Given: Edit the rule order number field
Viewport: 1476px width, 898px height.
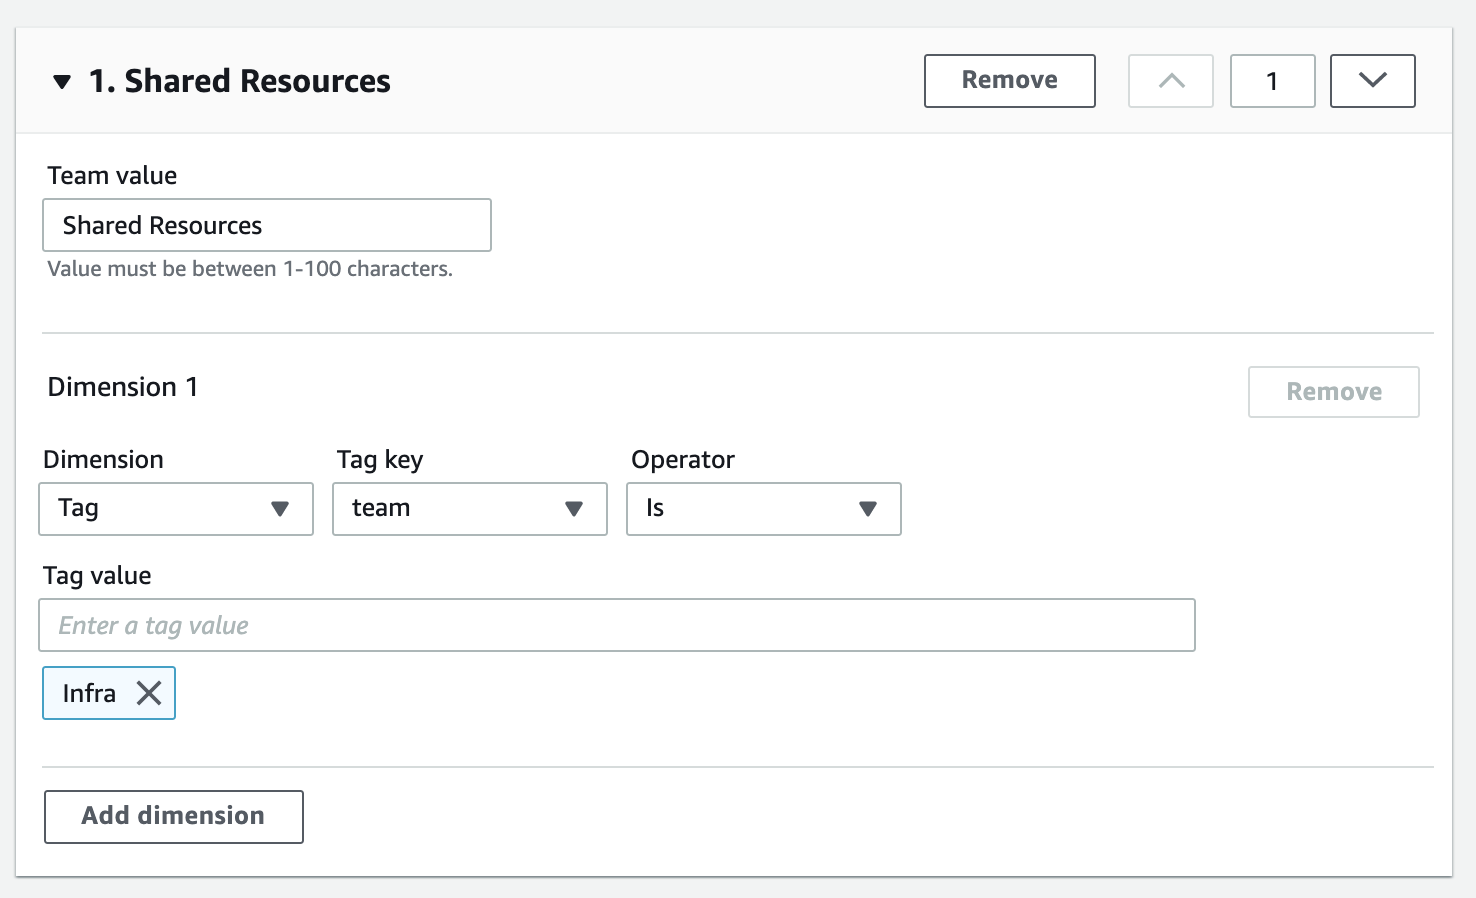Looking at the screenshot, I should [1272, 81].
